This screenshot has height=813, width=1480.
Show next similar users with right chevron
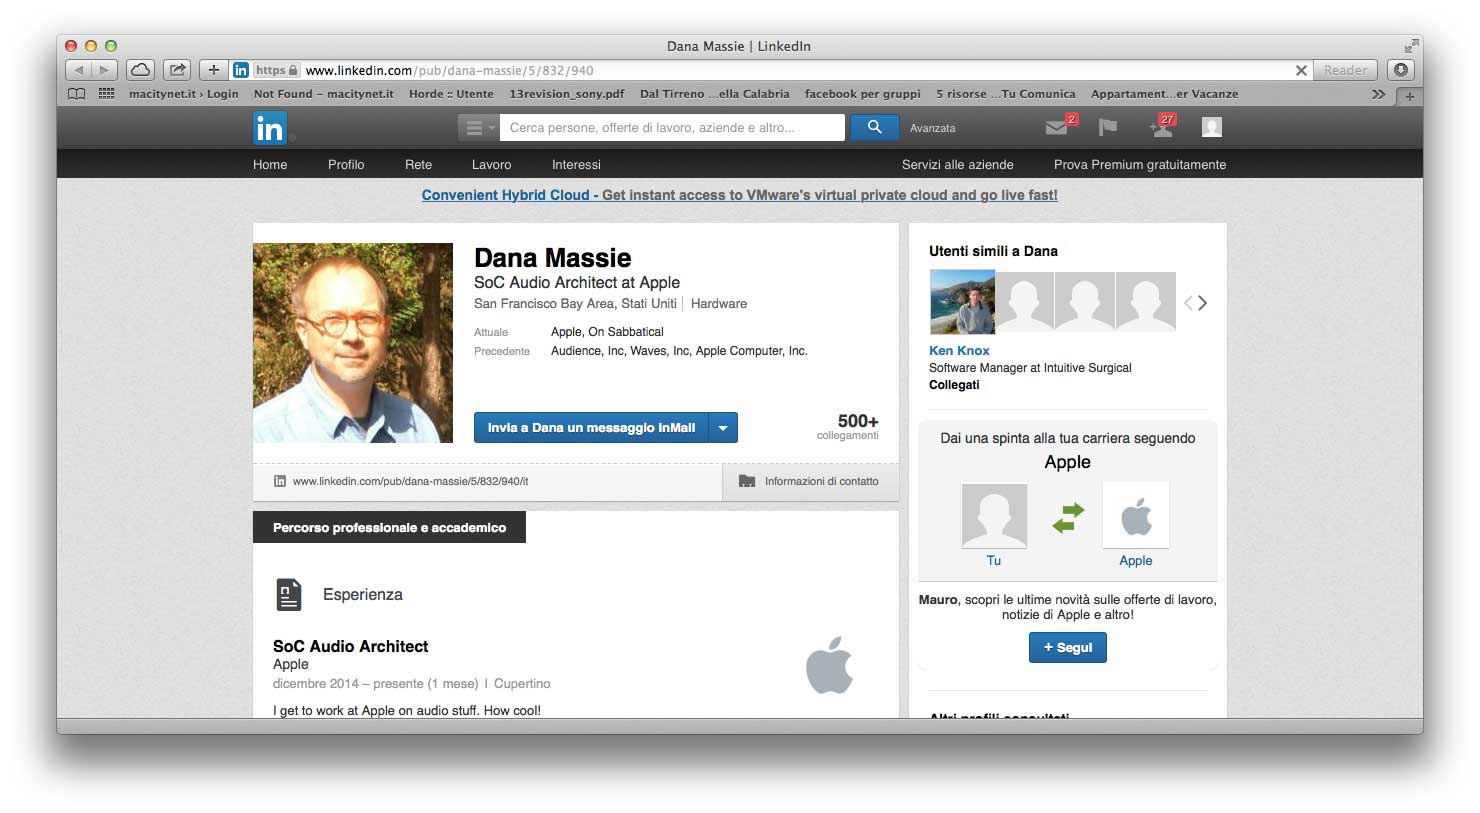pyautogui.click(x=1203, y=303)
